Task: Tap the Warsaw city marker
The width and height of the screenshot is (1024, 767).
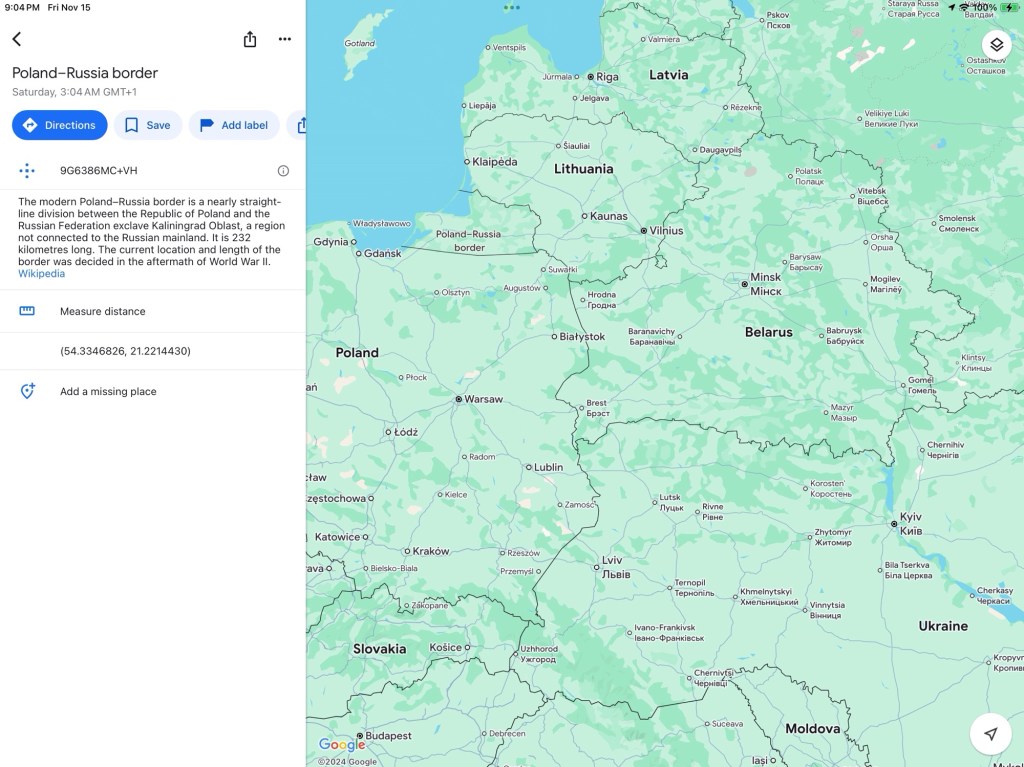Action: pos(459,399)
